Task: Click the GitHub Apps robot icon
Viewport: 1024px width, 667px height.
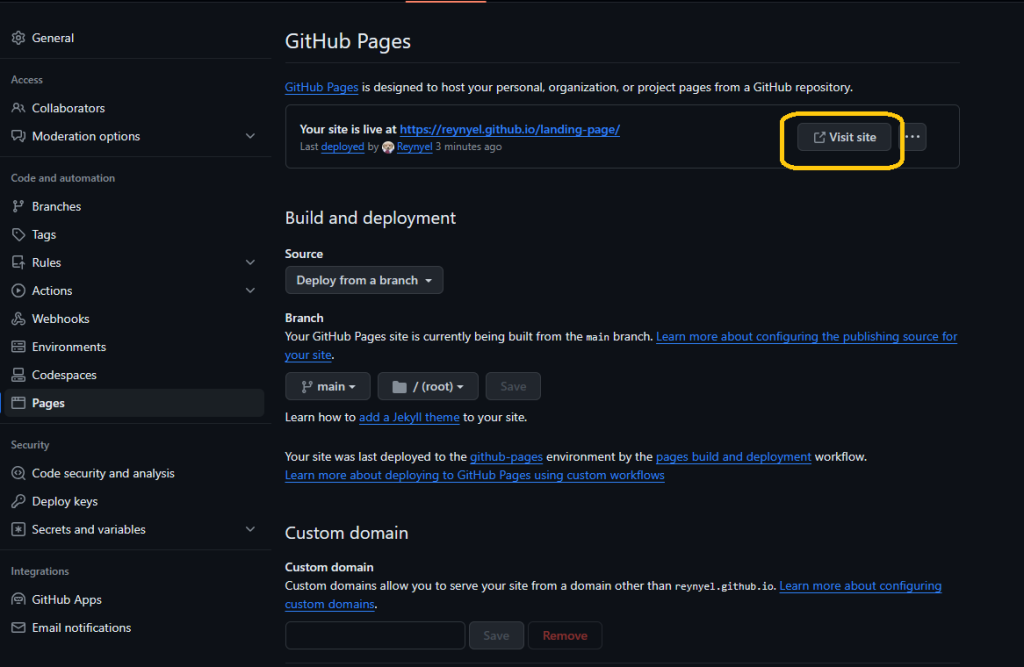Action: point(18,599)
